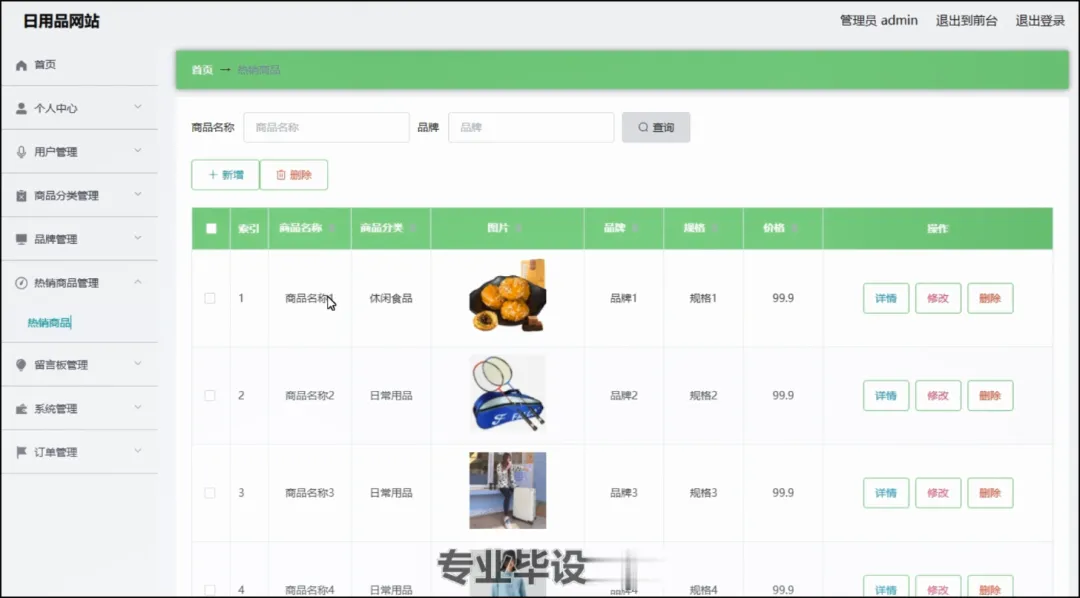The width and height of the screenshot is (1080, 598).
Task: Expand the 品牌管理 chevron
Action: [x=138, y=238]
